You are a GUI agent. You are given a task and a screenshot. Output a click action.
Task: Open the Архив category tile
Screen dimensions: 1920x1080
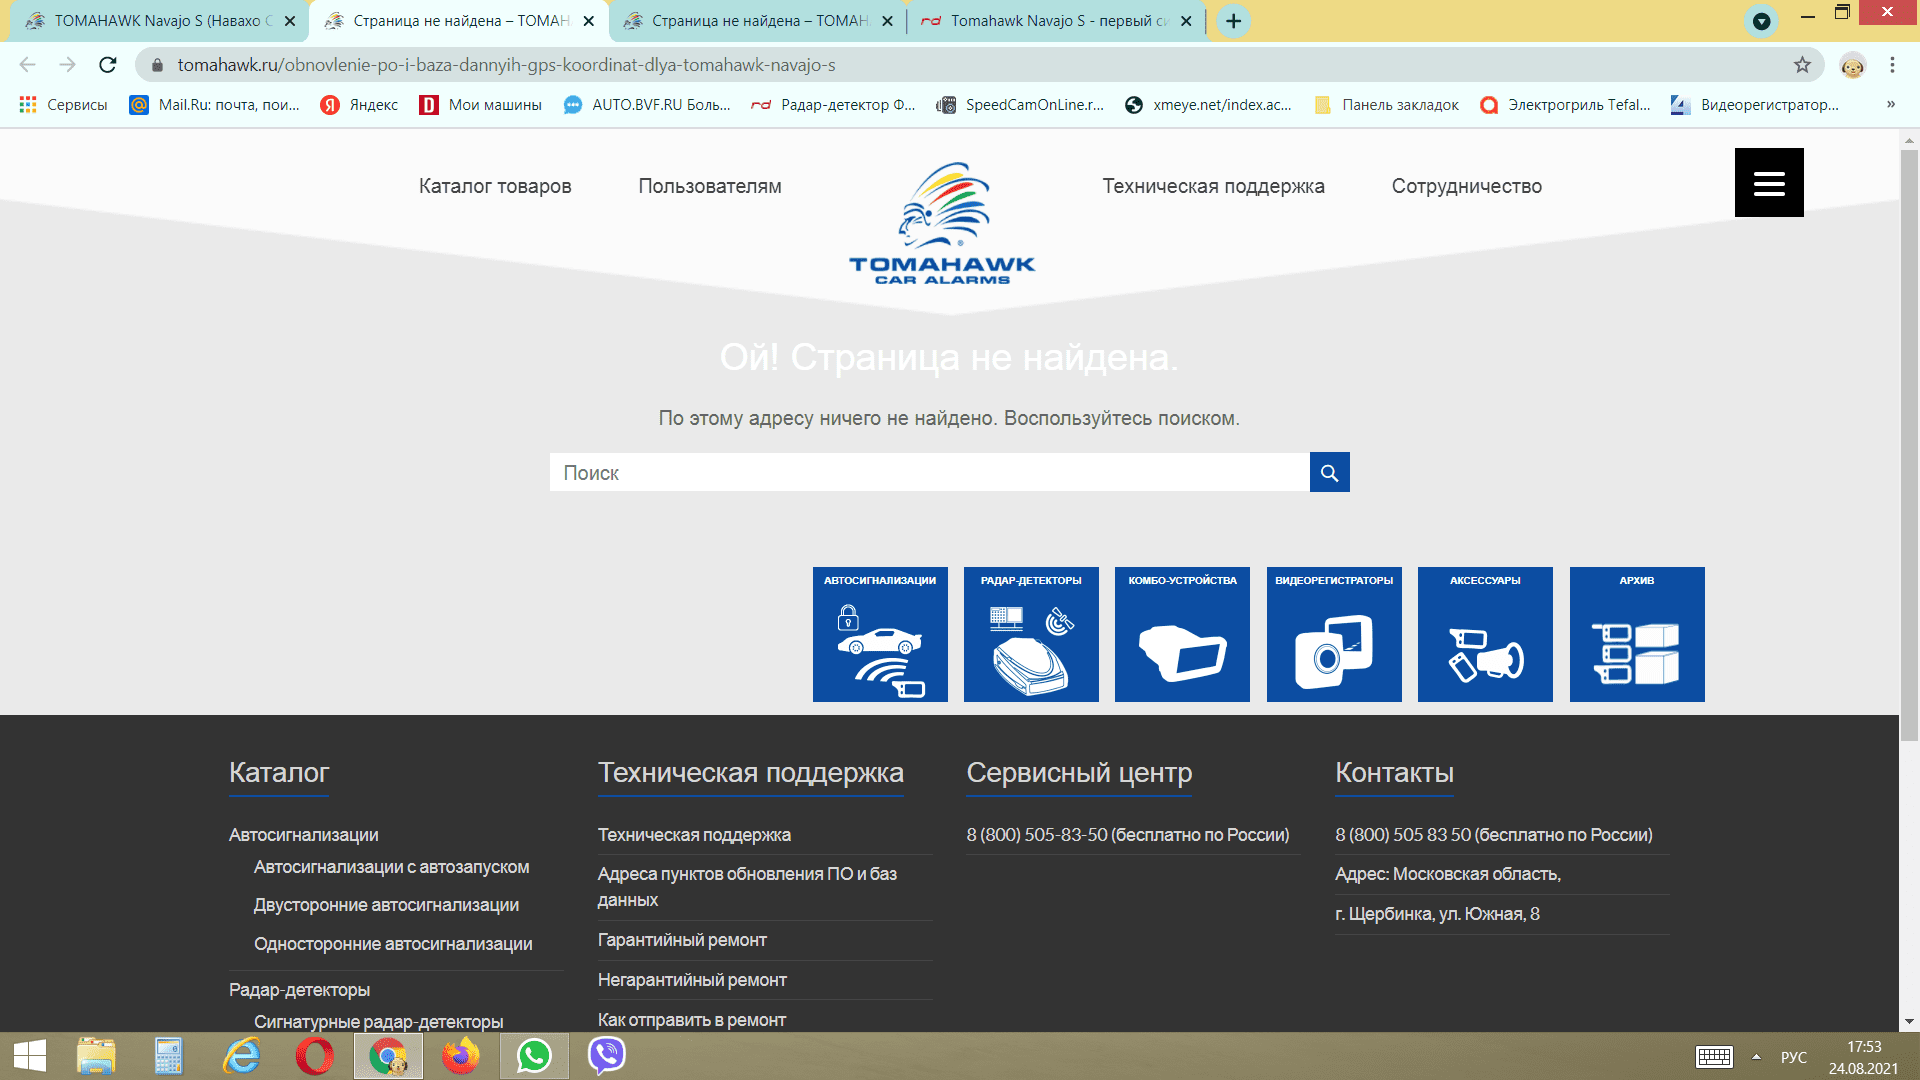pos(1637,634)
